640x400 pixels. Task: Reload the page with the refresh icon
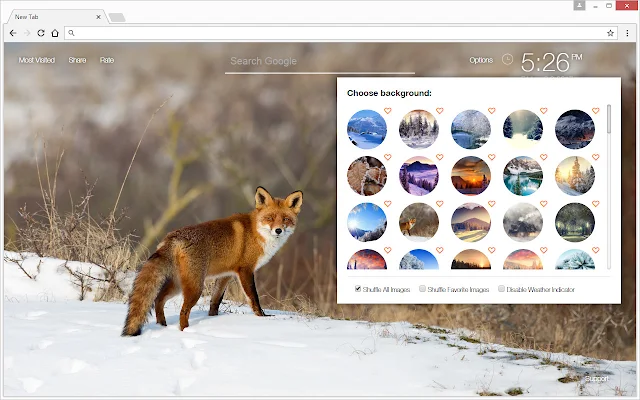coord(41,33)
